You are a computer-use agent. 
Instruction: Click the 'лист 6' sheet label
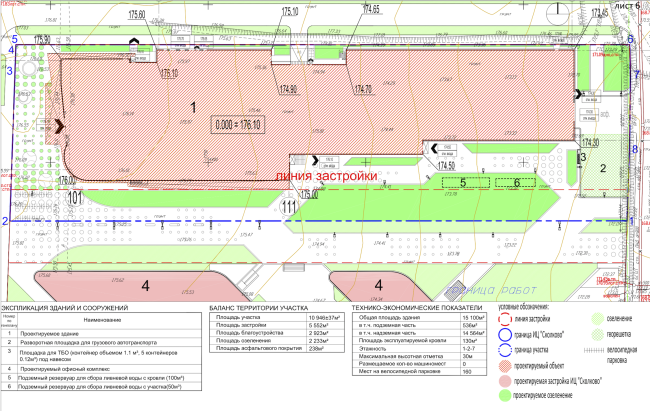pos(626,7)
